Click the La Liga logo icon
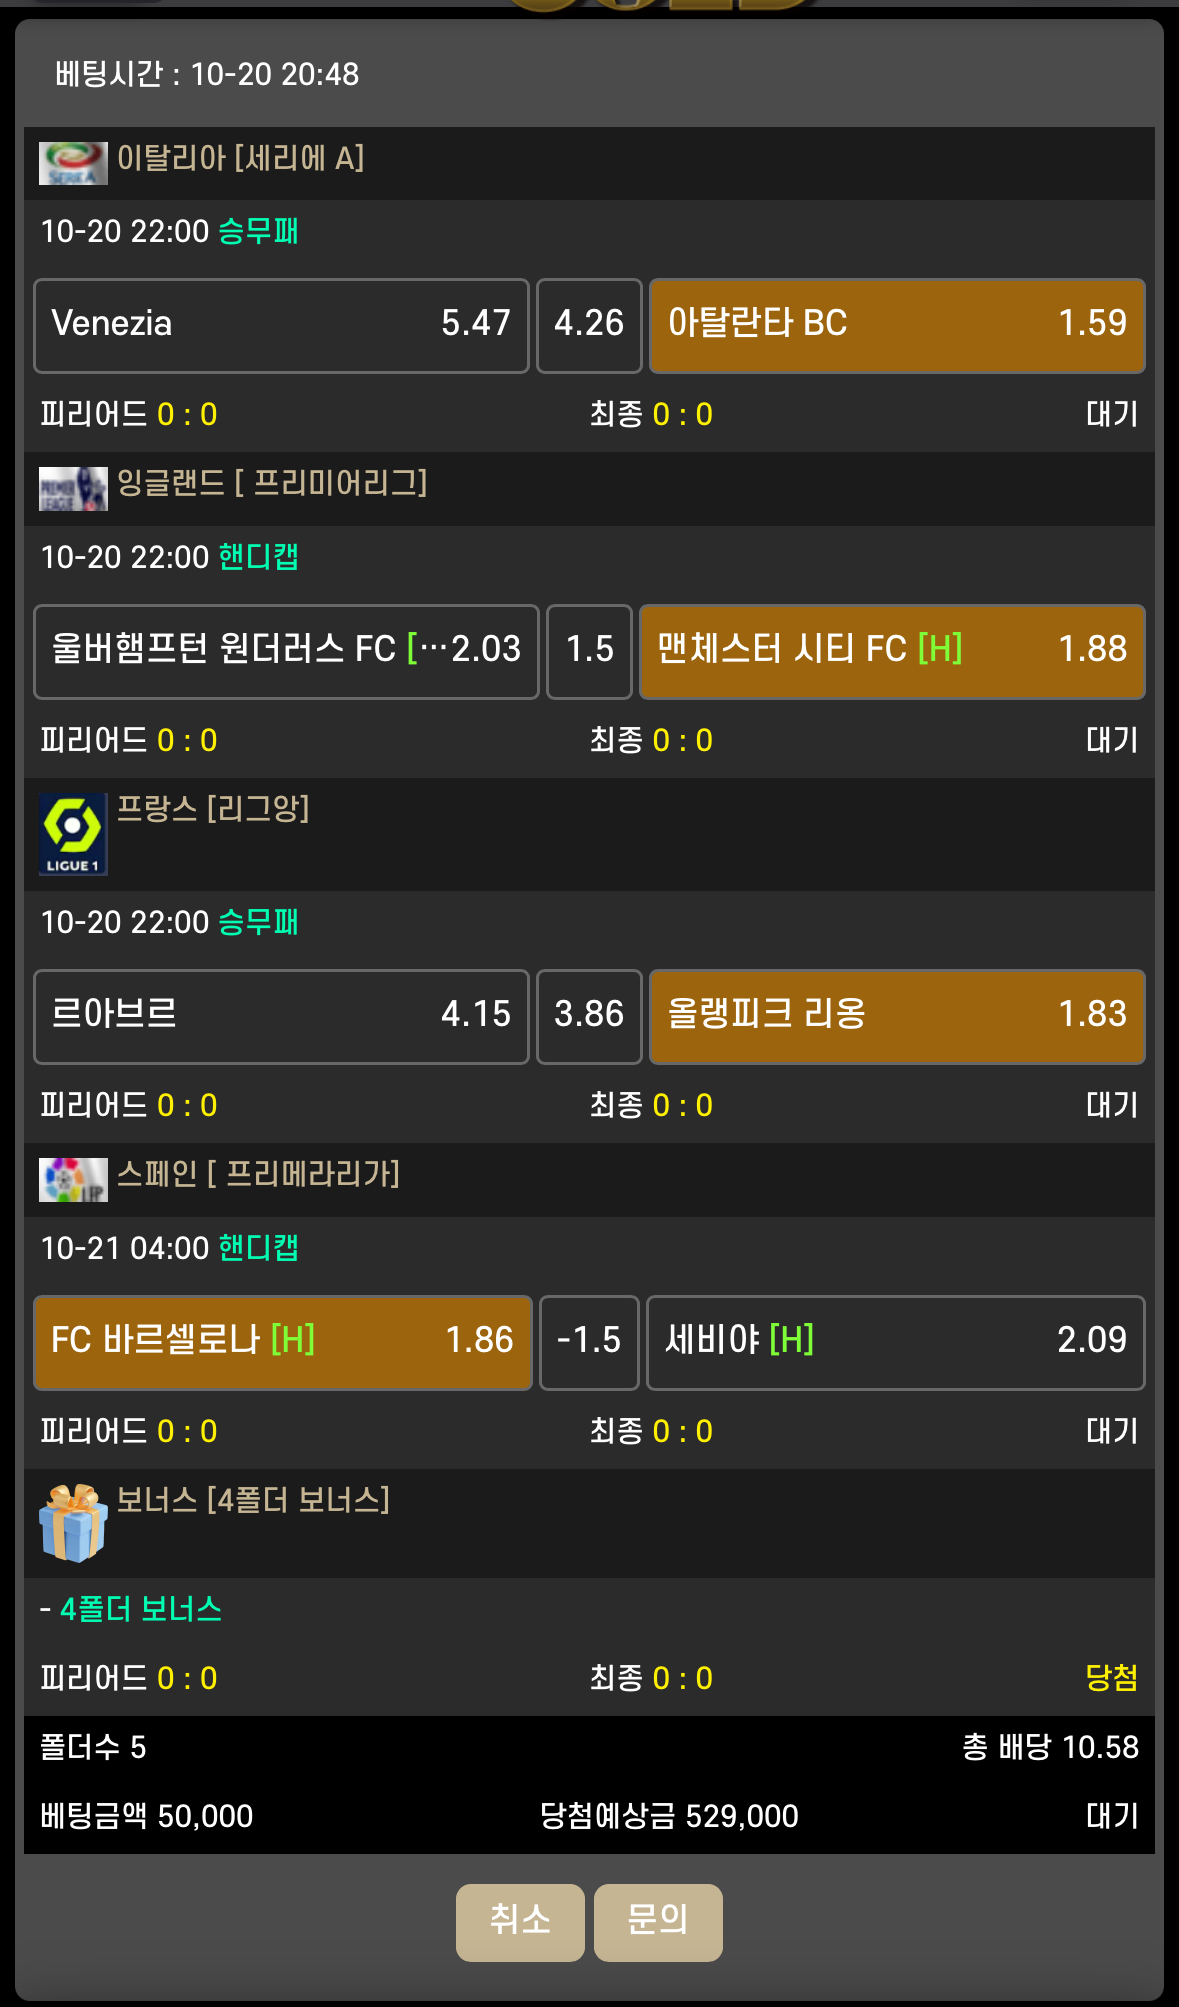Viewport: 1179px width, 2007px height. [x=72, y=1180]
